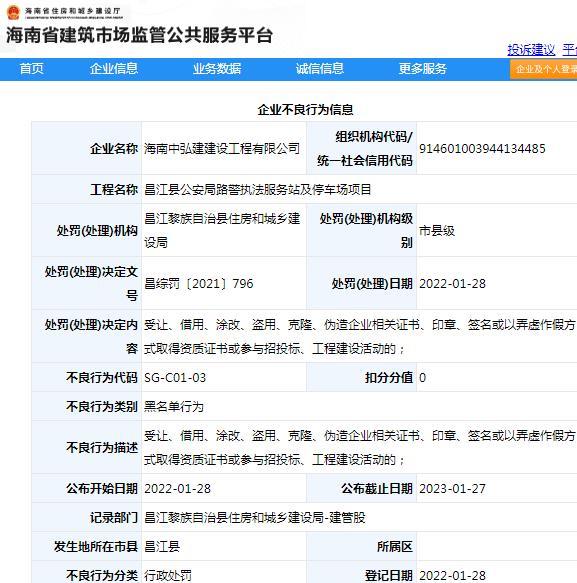Open the 企业信息 menu item
Screen dimensions: 577x583
tap(114, 68)
